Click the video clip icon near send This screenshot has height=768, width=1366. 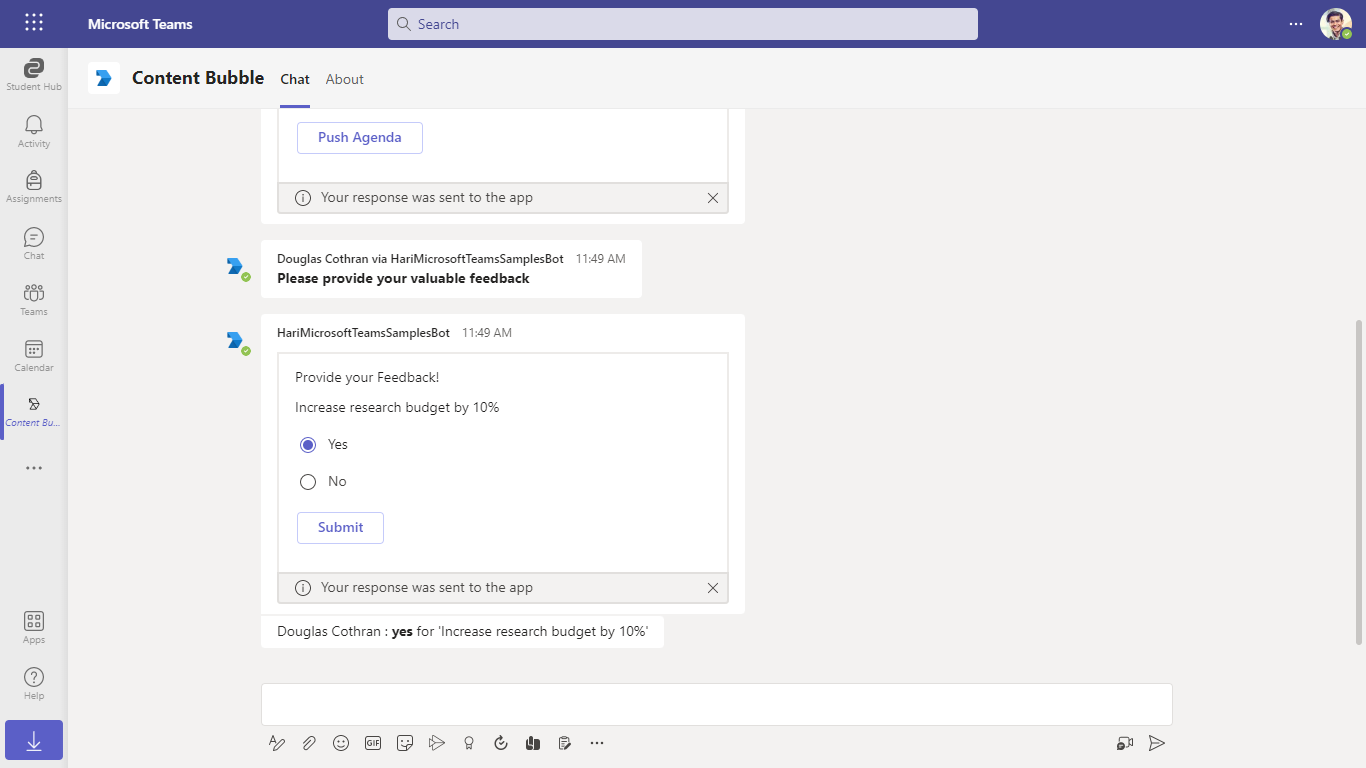click(x=1125, y=743)
